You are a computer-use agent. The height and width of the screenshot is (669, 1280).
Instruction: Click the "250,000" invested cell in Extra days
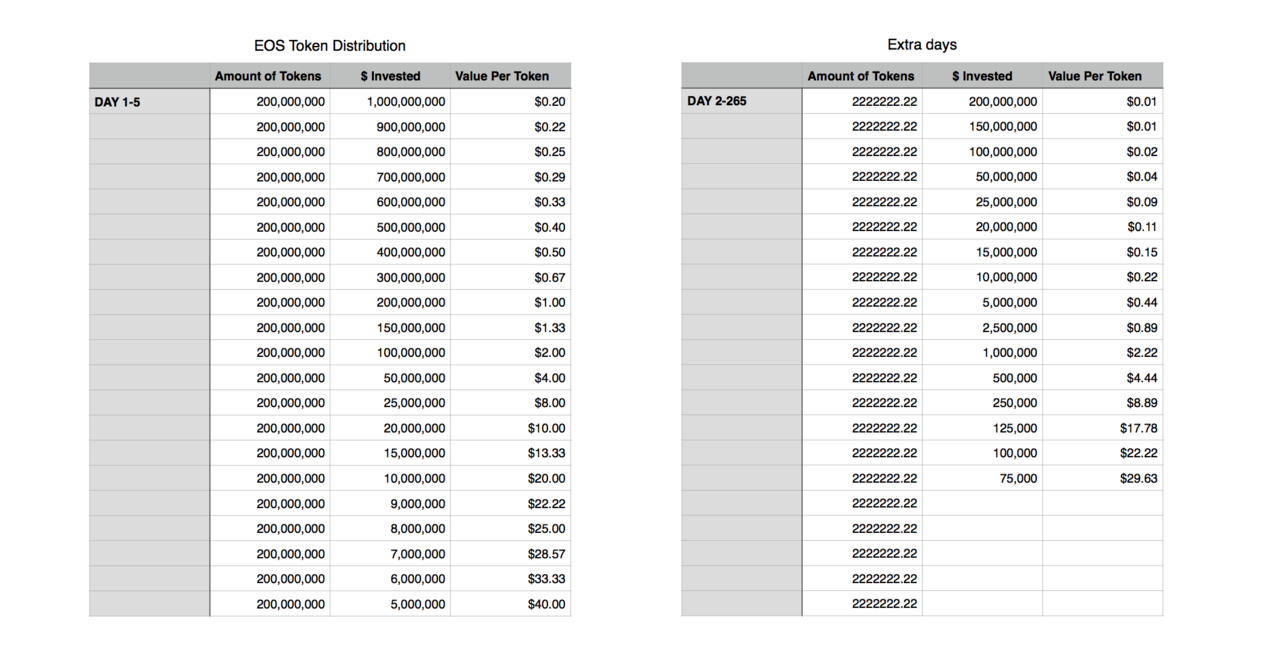coord(982,403)
